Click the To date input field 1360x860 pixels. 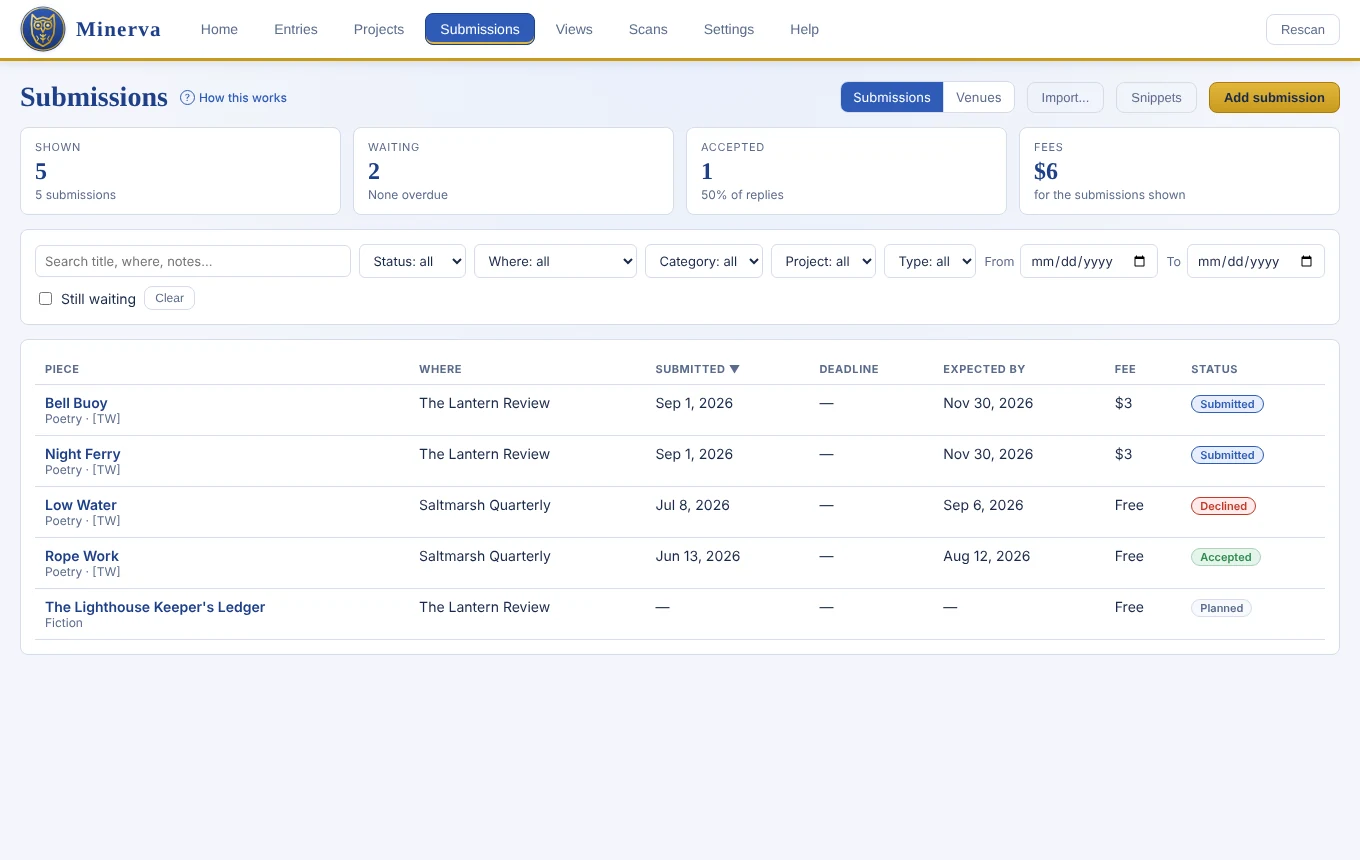[1256, 261]
